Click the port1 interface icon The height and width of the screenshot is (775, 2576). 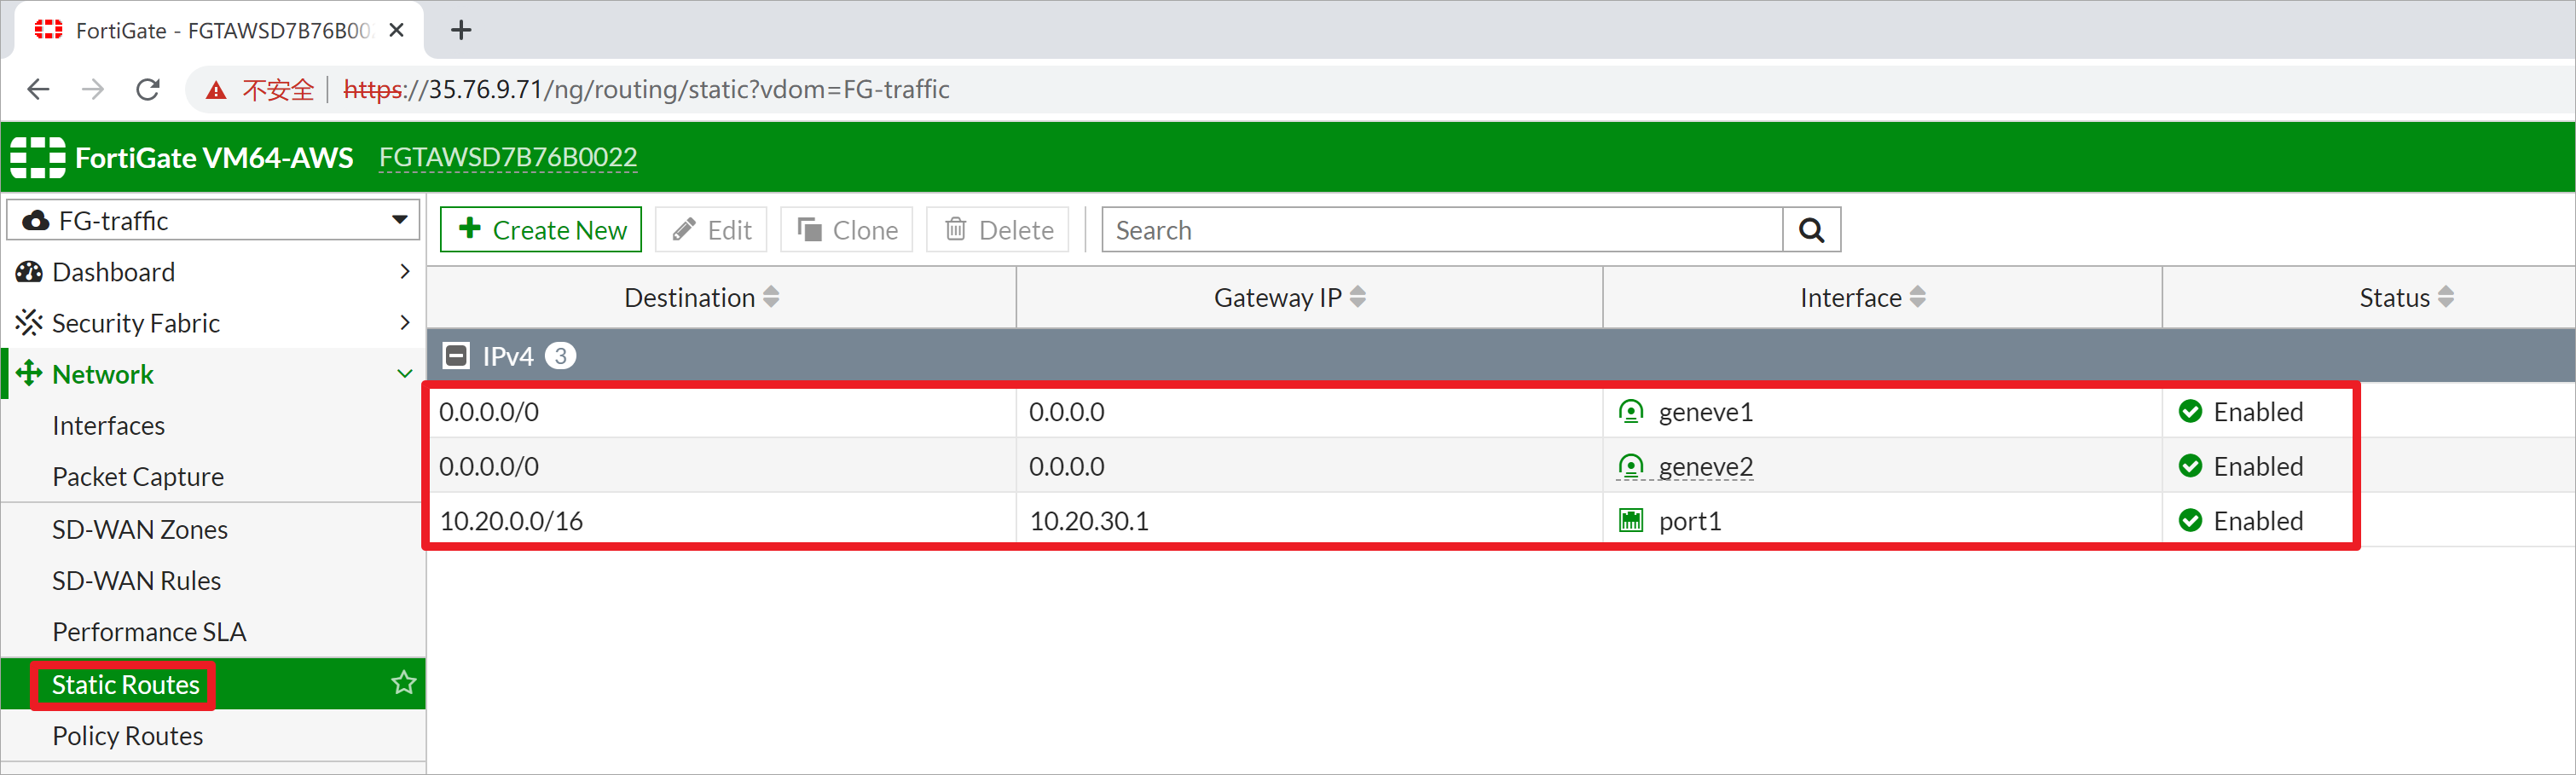pyautogui.click(x=1630, y=521)
